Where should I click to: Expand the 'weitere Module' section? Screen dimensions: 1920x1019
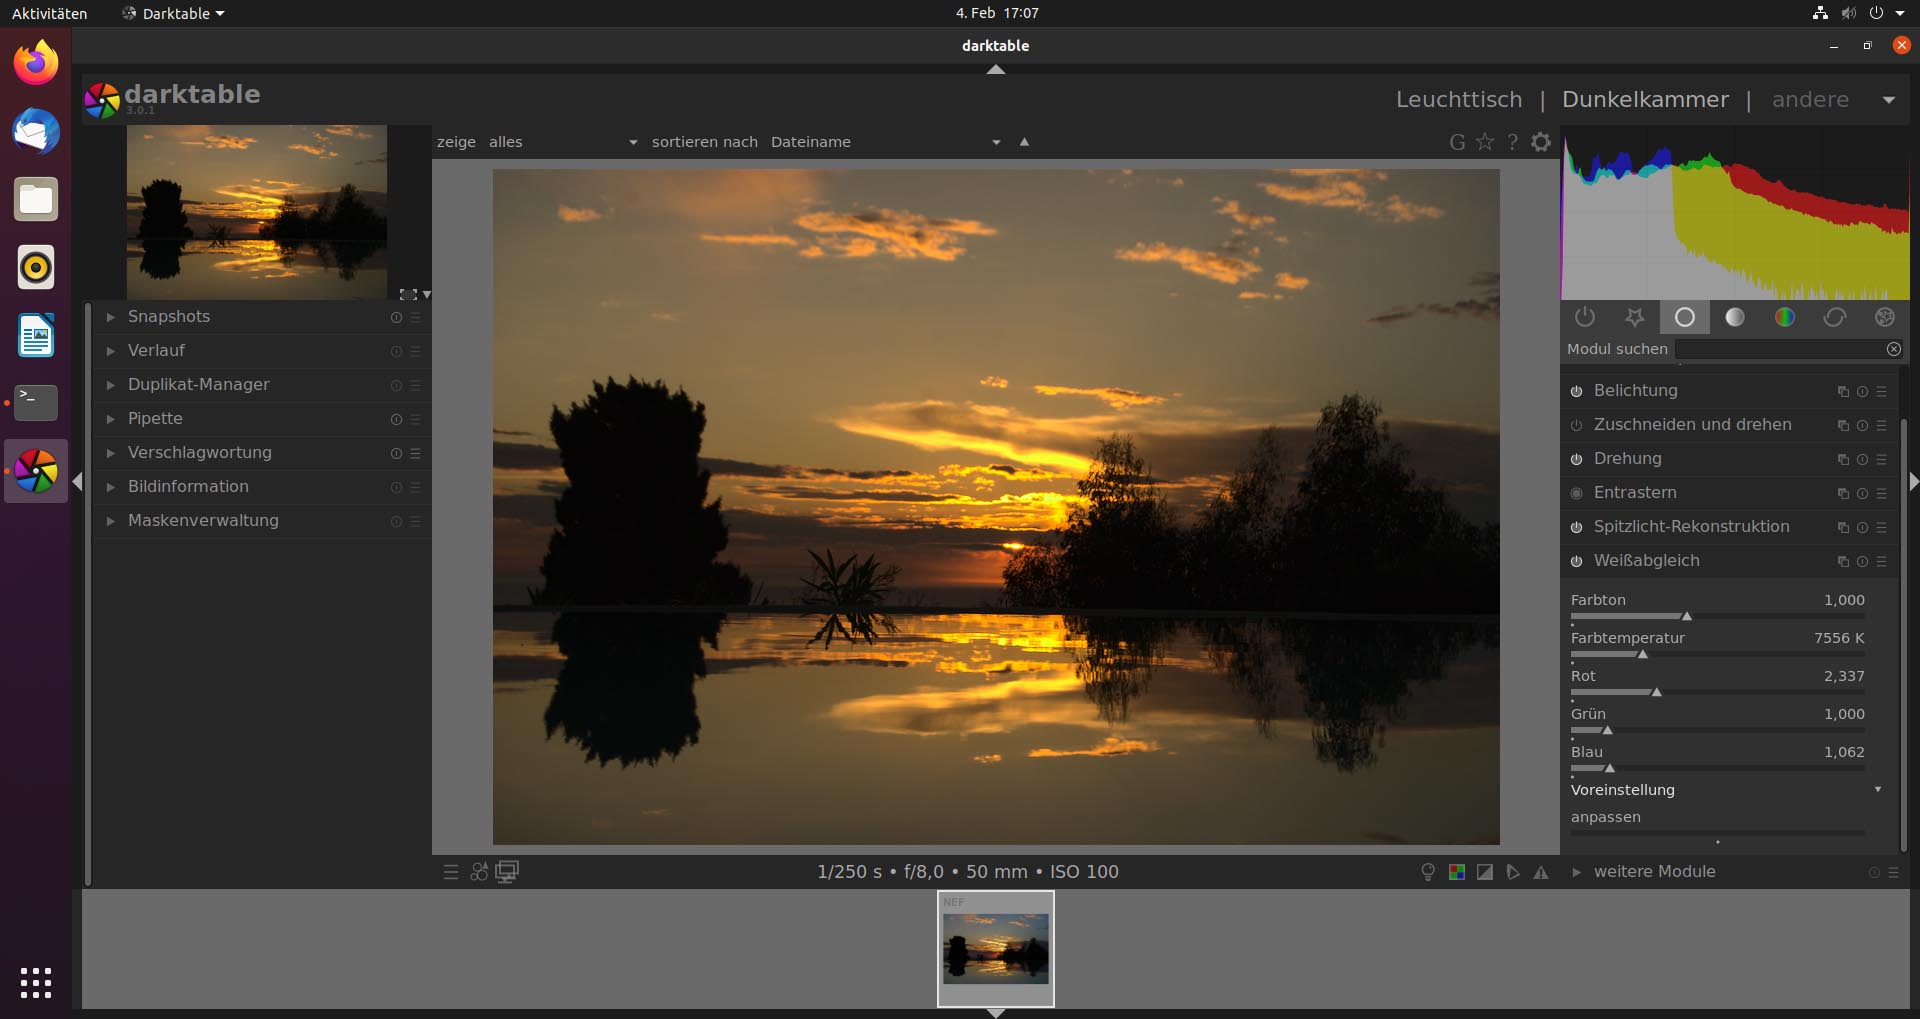(x=1655, y=871)
